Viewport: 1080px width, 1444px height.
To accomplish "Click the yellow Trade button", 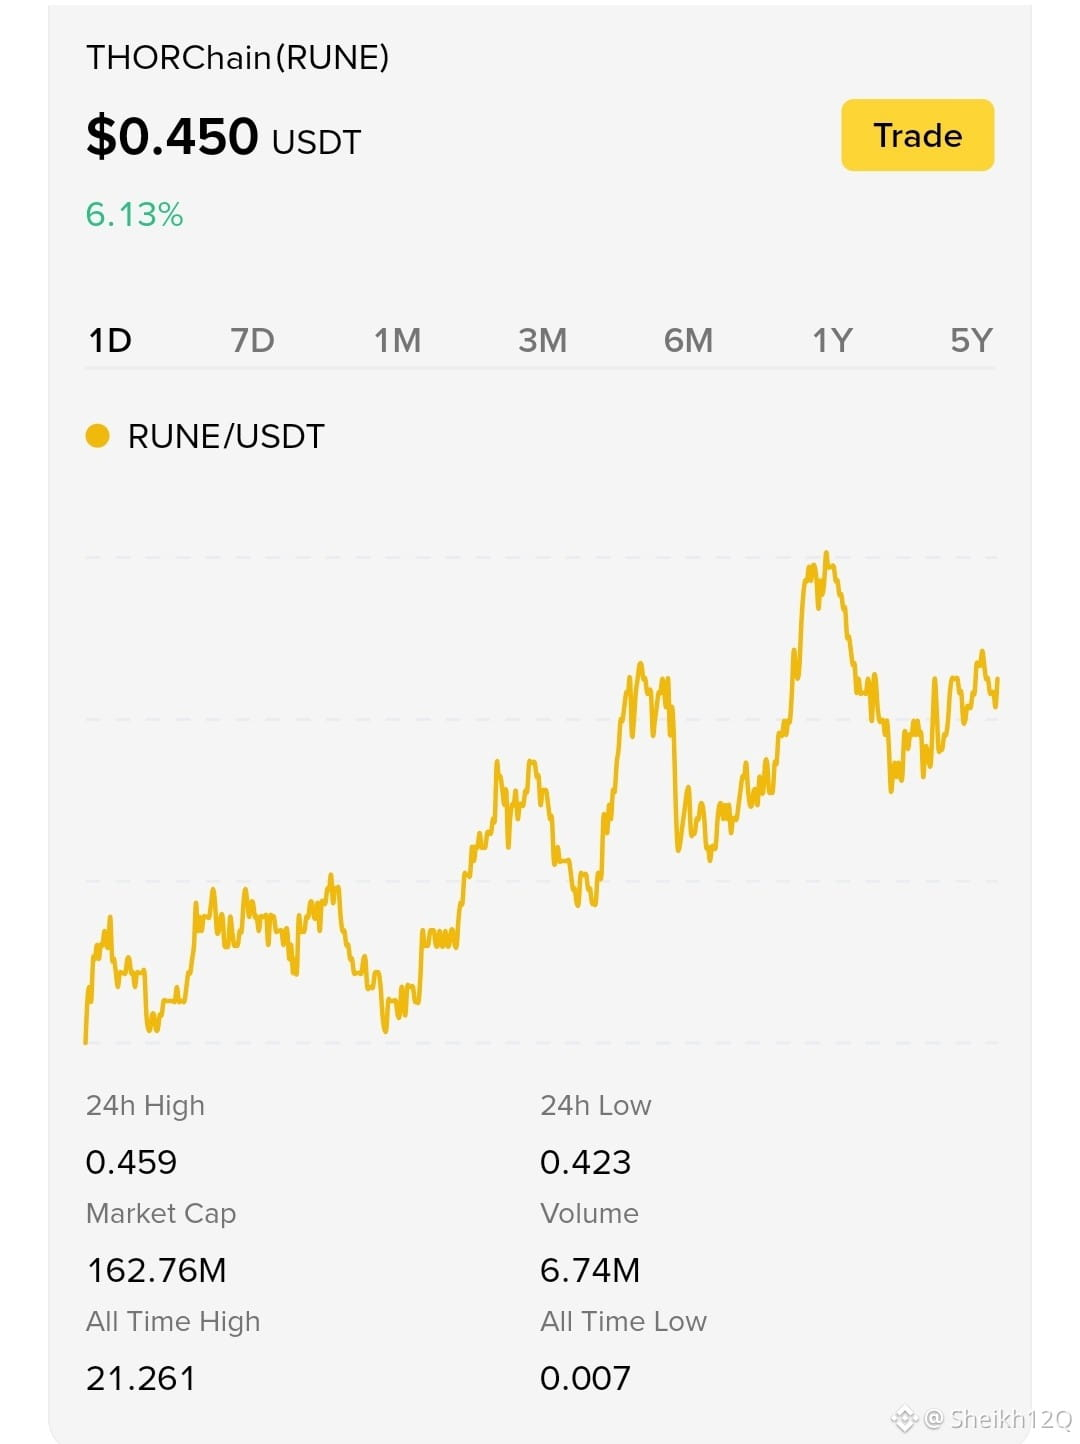I will pos(917,135).
